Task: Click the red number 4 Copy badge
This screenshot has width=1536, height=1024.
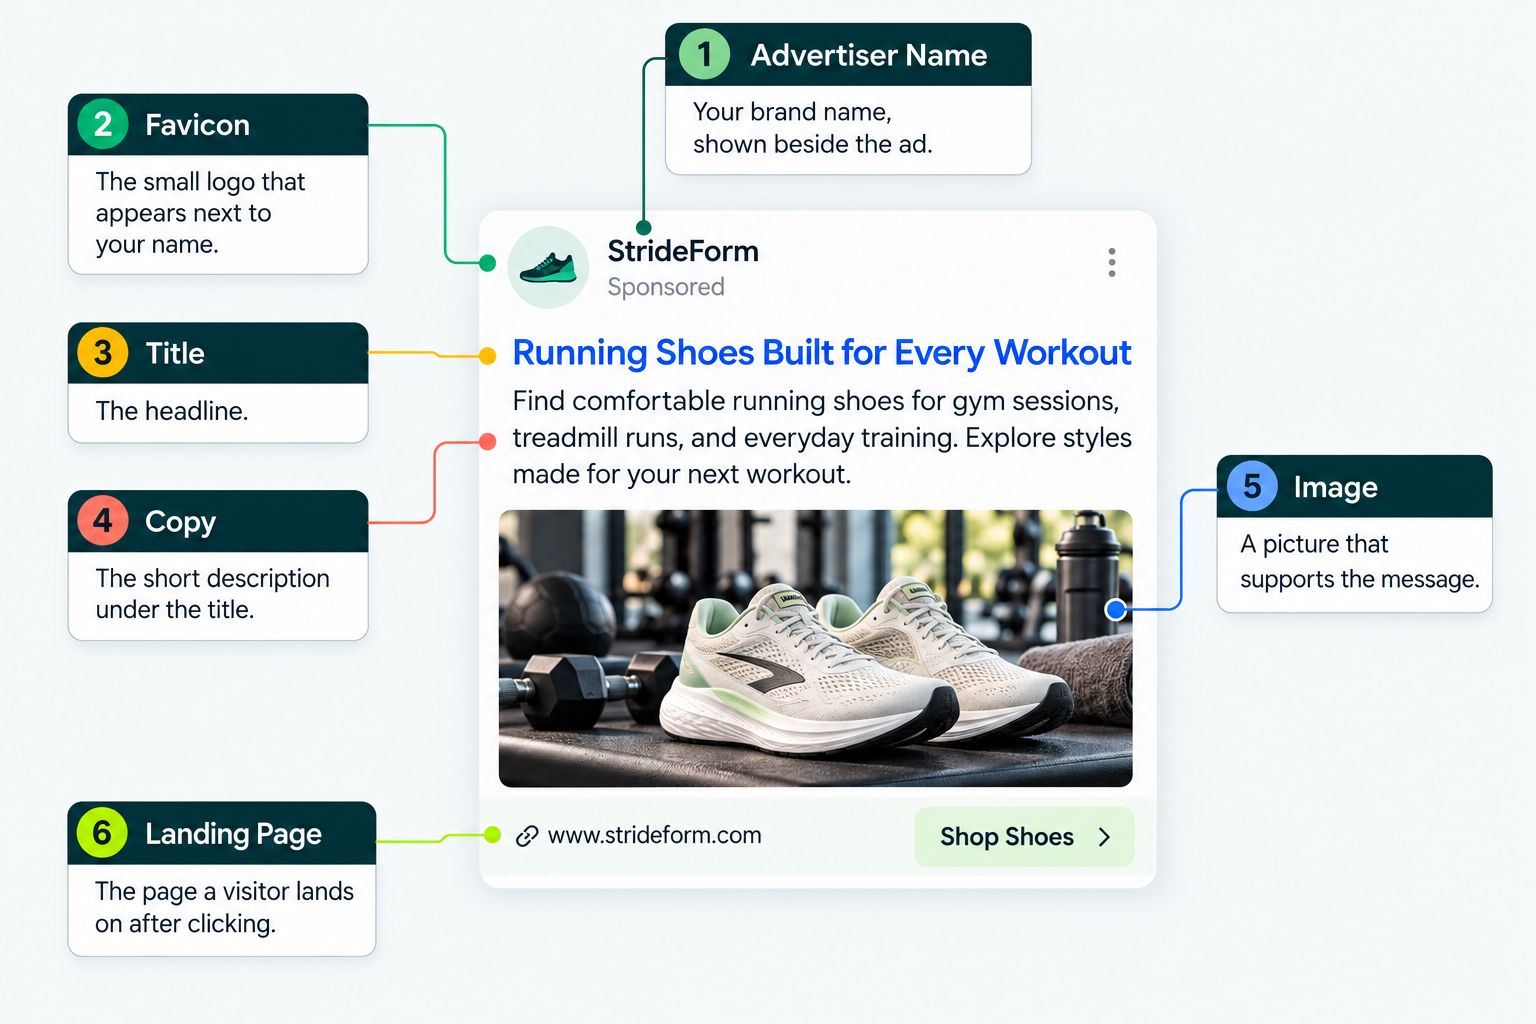Action: (x=103, y=520)
